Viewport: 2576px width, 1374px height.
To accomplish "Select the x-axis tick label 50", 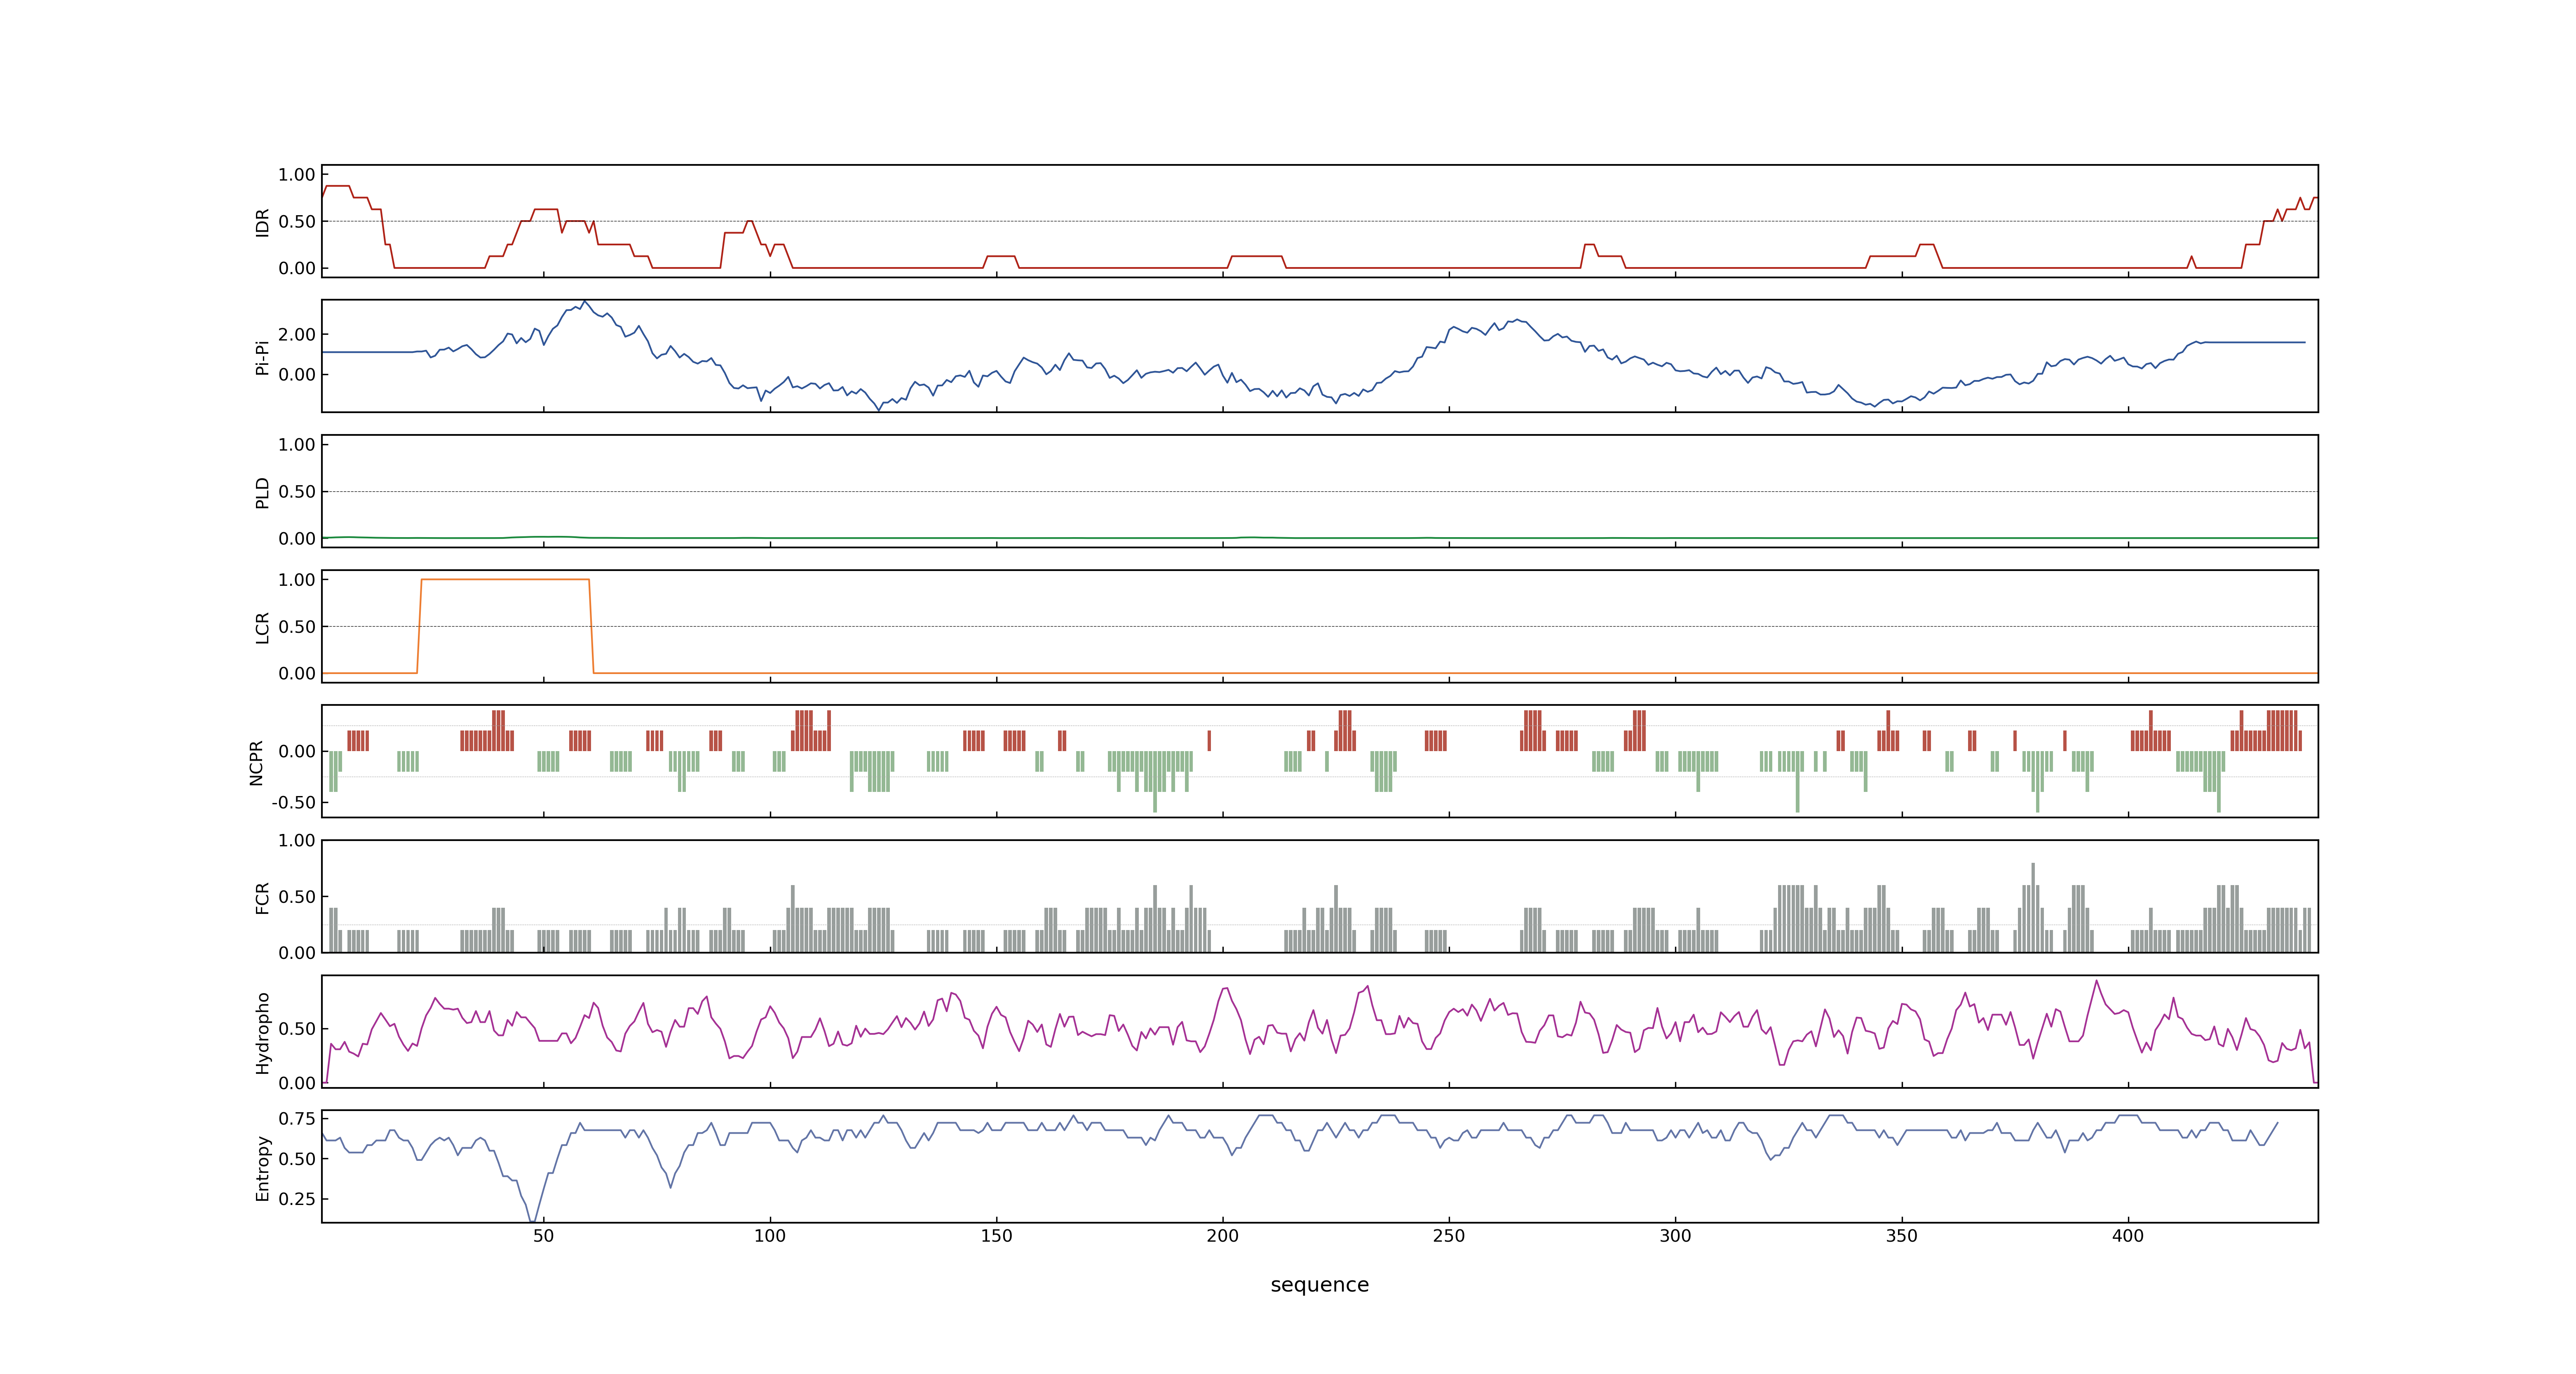I will (543, 1236).
